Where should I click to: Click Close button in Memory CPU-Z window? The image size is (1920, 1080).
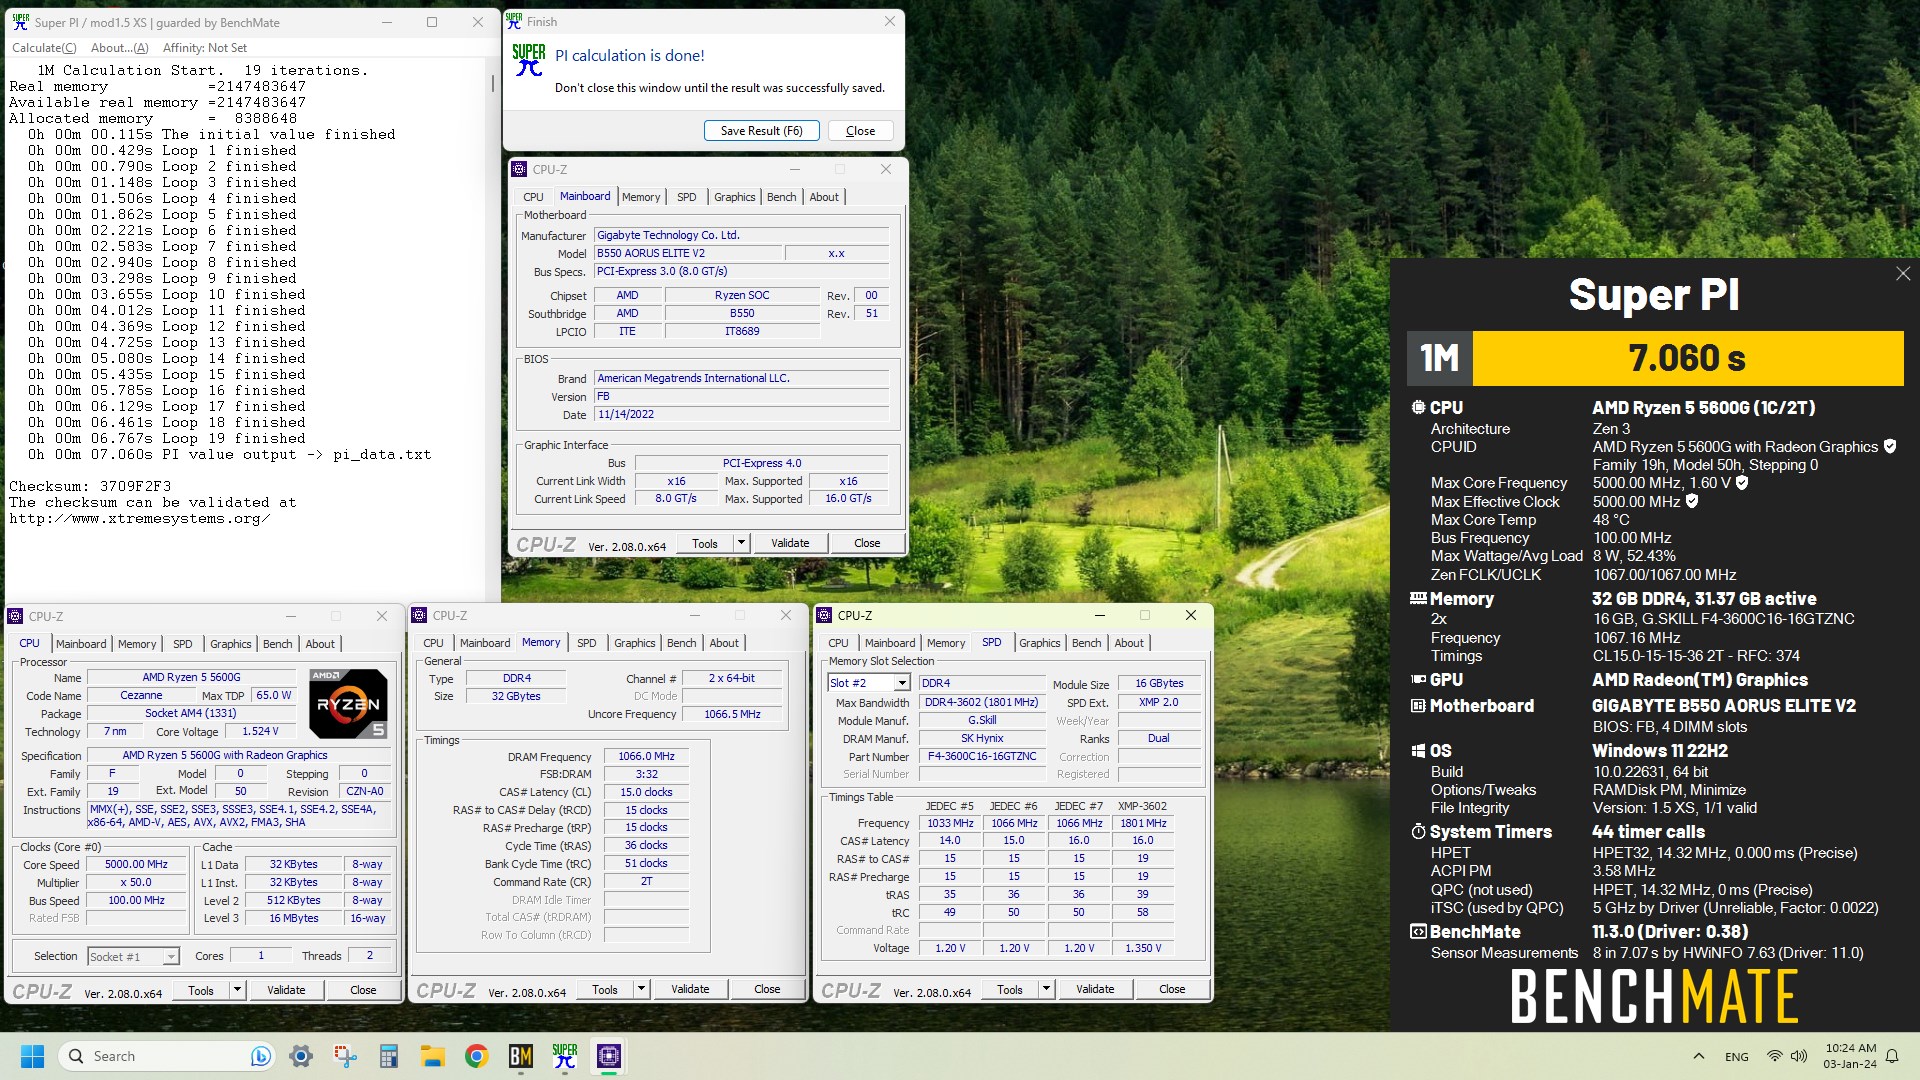pos(767,989)
